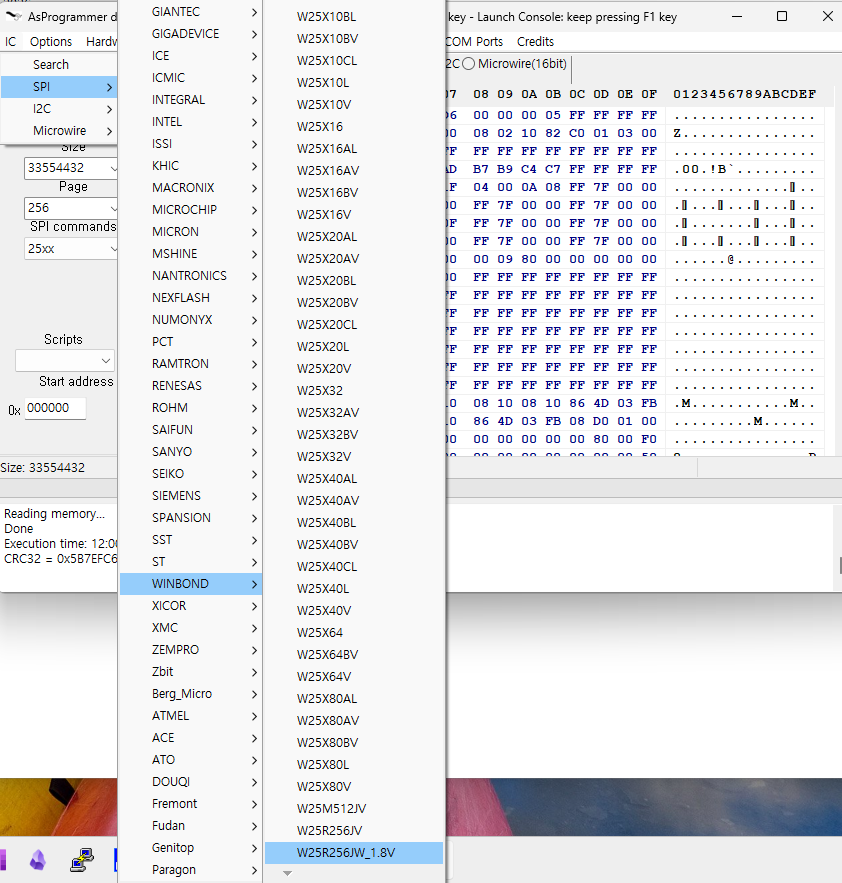Expand the ZEMPRO manufacturer submenu
Image resolution: width=842 pixels, height=883 pixels.
pos(191,649)
